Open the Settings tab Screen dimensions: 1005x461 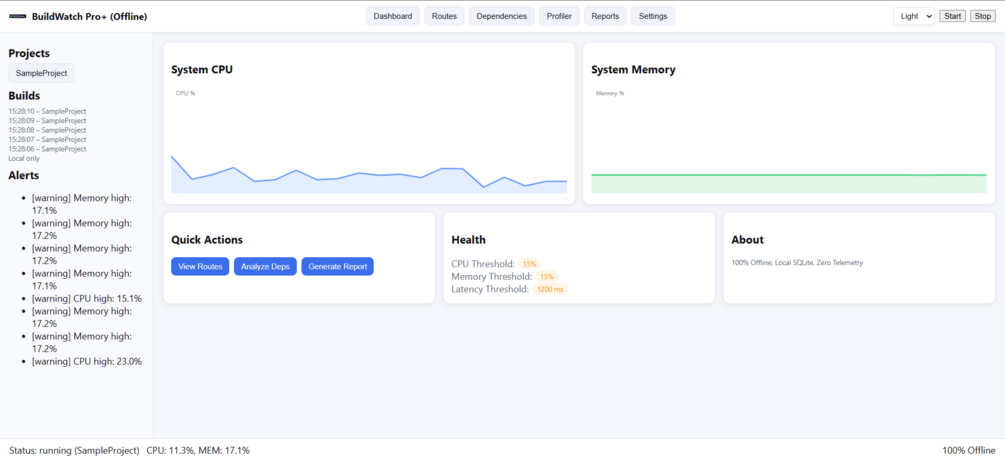tap(653, 16)
